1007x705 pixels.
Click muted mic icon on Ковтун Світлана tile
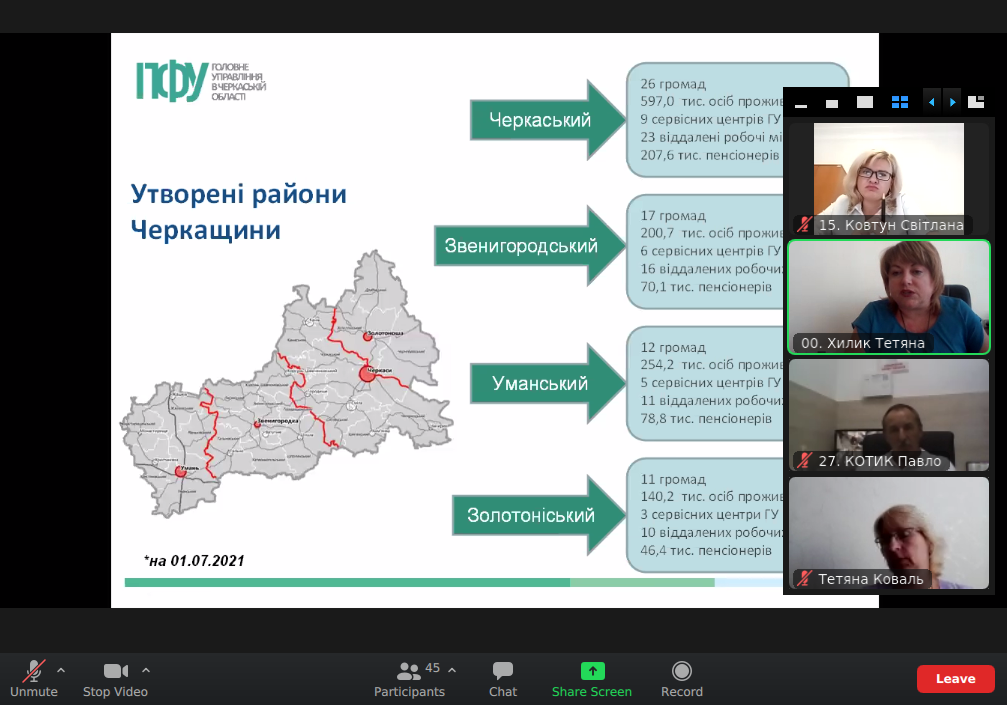(804, 225)
